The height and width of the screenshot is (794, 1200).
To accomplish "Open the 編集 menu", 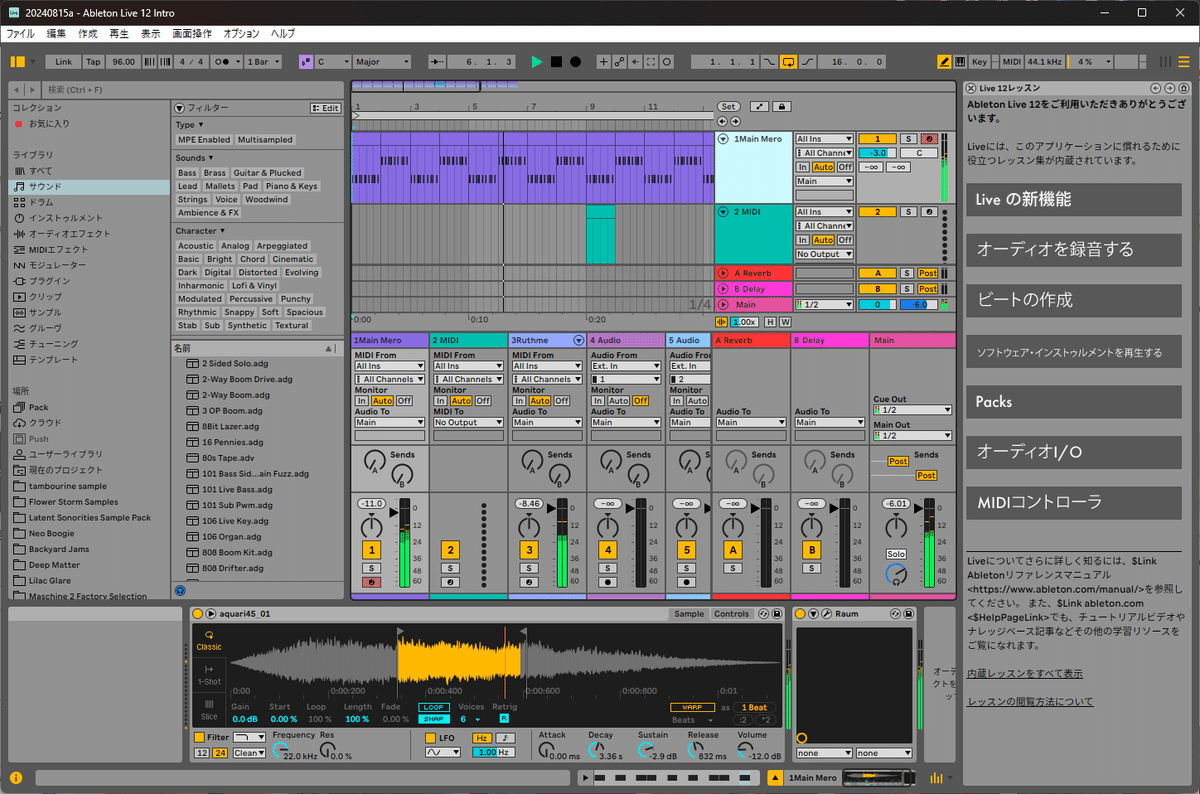I will 56,33.
